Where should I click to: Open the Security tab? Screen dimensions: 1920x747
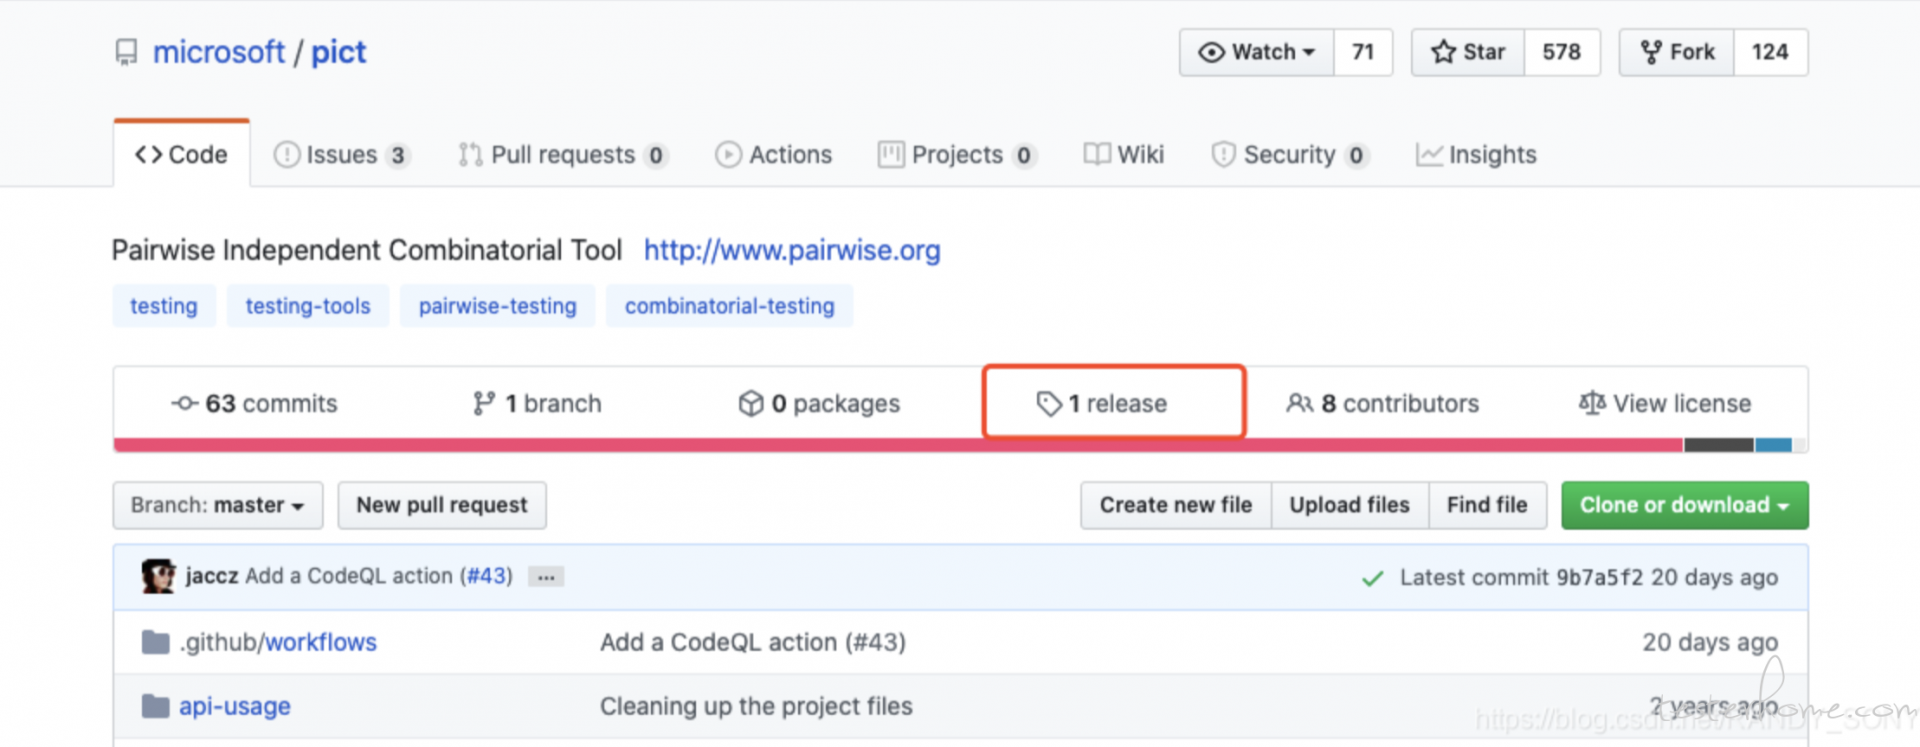pyautogui.click(x=1289, y=155)
